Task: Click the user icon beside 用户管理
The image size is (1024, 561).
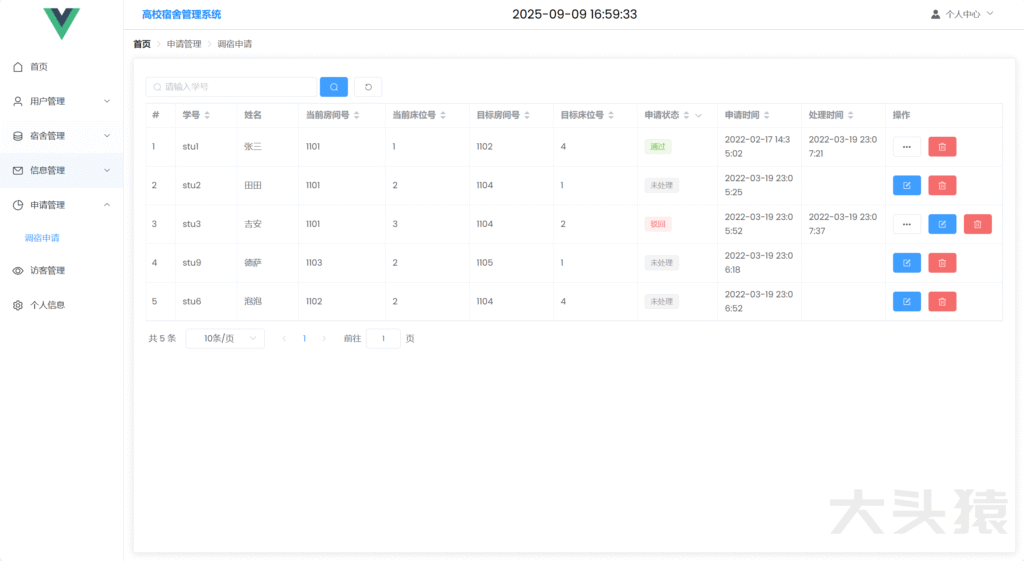Action: 18,101
